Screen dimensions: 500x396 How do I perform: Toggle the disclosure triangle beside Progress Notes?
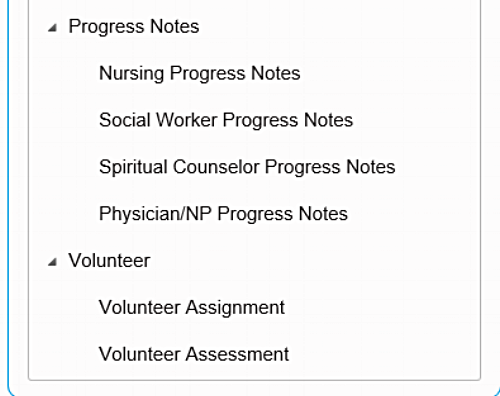pos(52,28)
